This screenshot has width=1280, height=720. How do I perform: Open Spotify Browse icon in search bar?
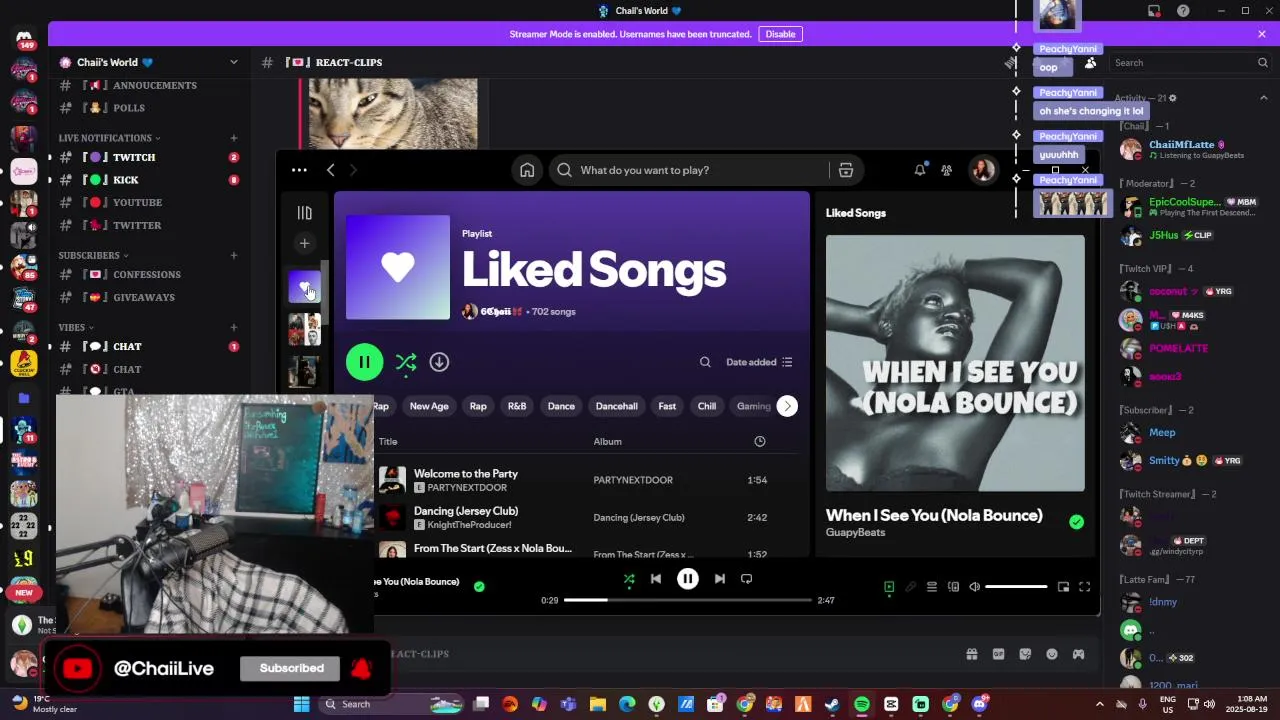tap(846, 170)
